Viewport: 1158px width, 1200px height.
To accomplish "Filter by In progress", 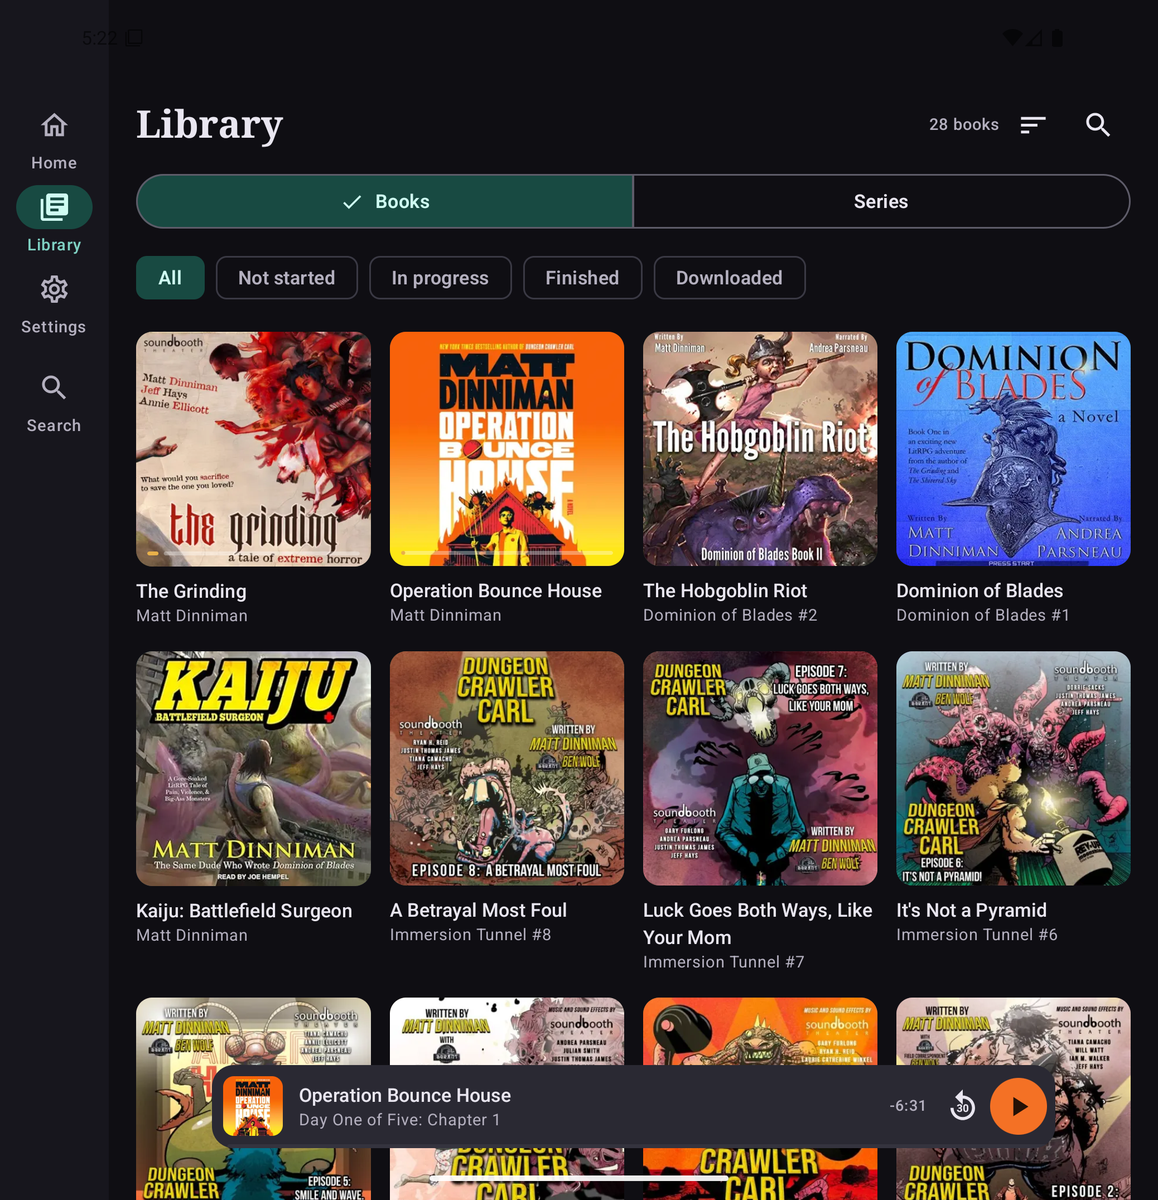I will pos(440,278).
